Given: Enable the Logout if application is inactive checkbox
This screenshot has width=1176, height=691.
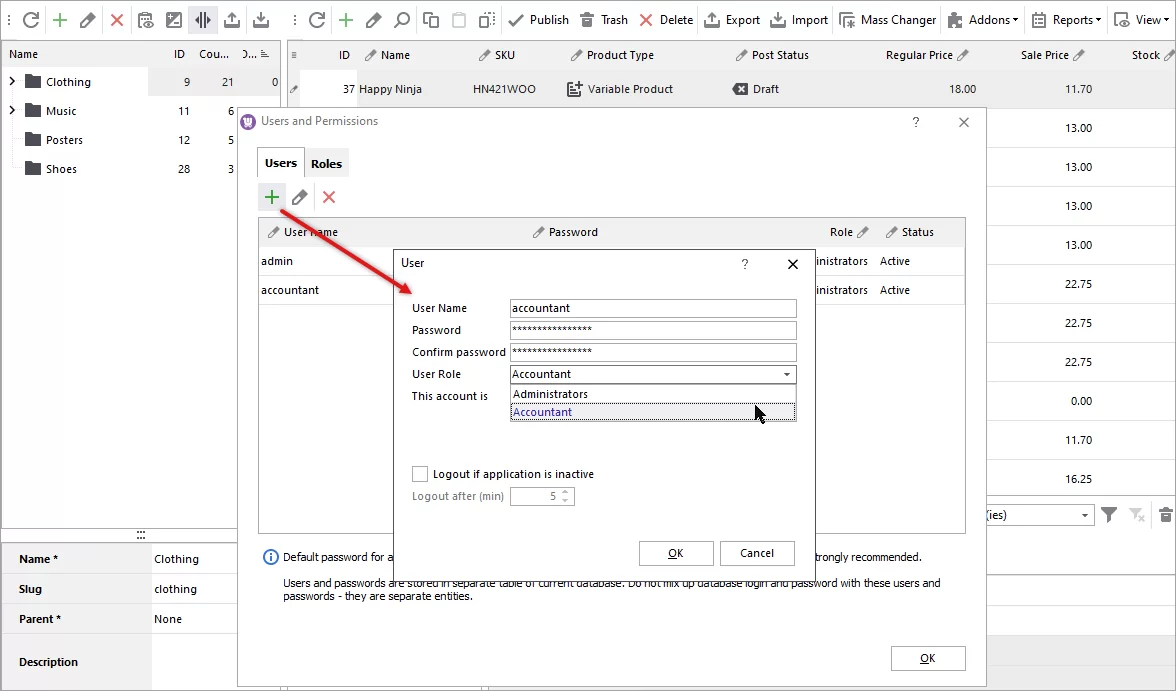Looking at the screenshot, I should pyautogui.click(x=420, y=475).
